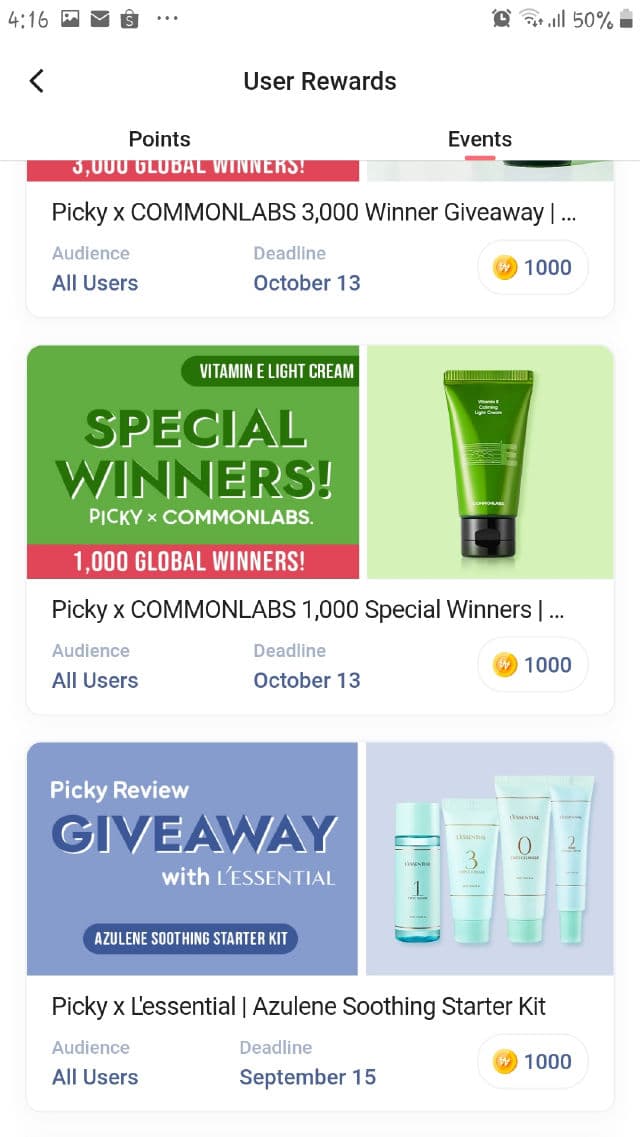Tap the three-dots overflow in status bar

(x=167, y=20)
